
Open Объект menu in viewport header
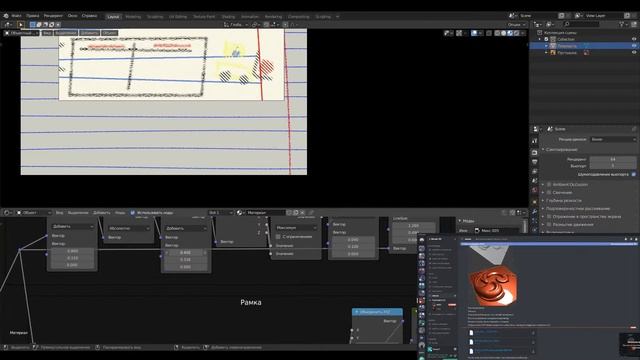(x=109, y=33)
